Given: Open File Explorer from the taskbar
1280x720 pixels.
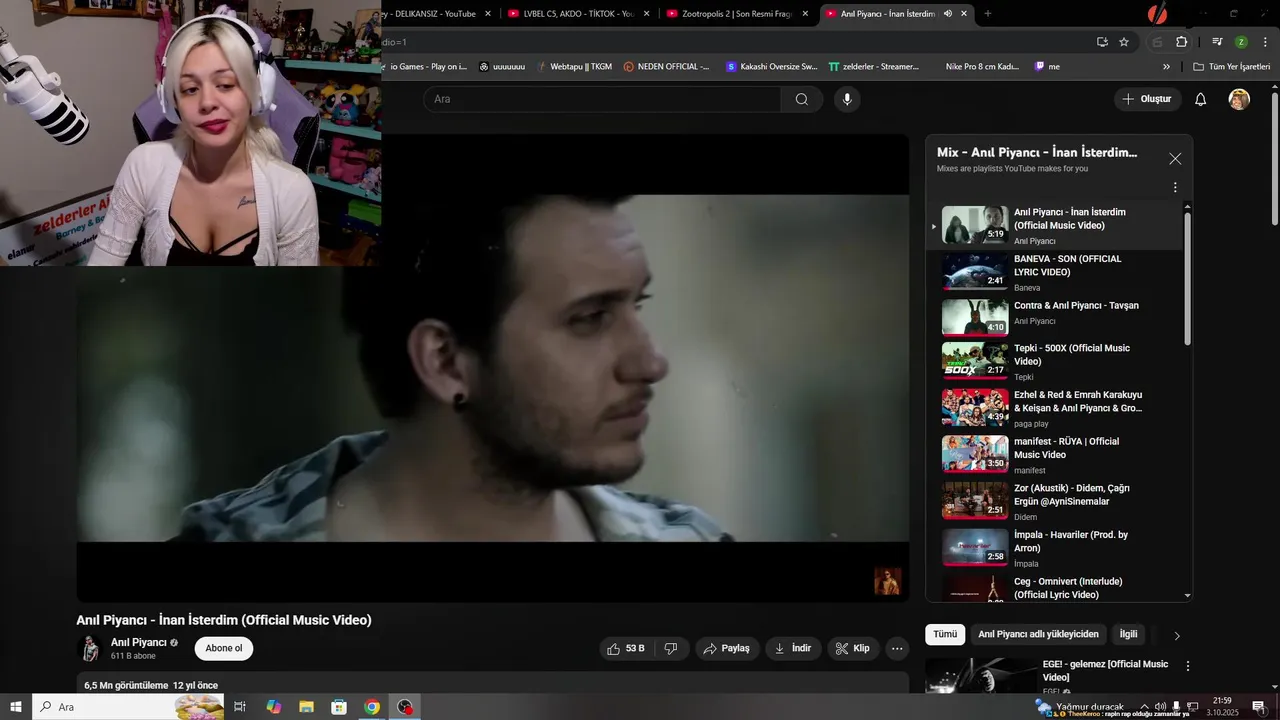Looking at the screenshot, I should (306, 707).
